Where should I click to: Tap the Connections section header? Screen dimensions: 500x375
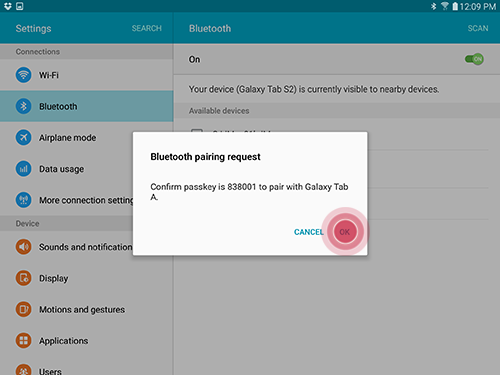point(38,52)
